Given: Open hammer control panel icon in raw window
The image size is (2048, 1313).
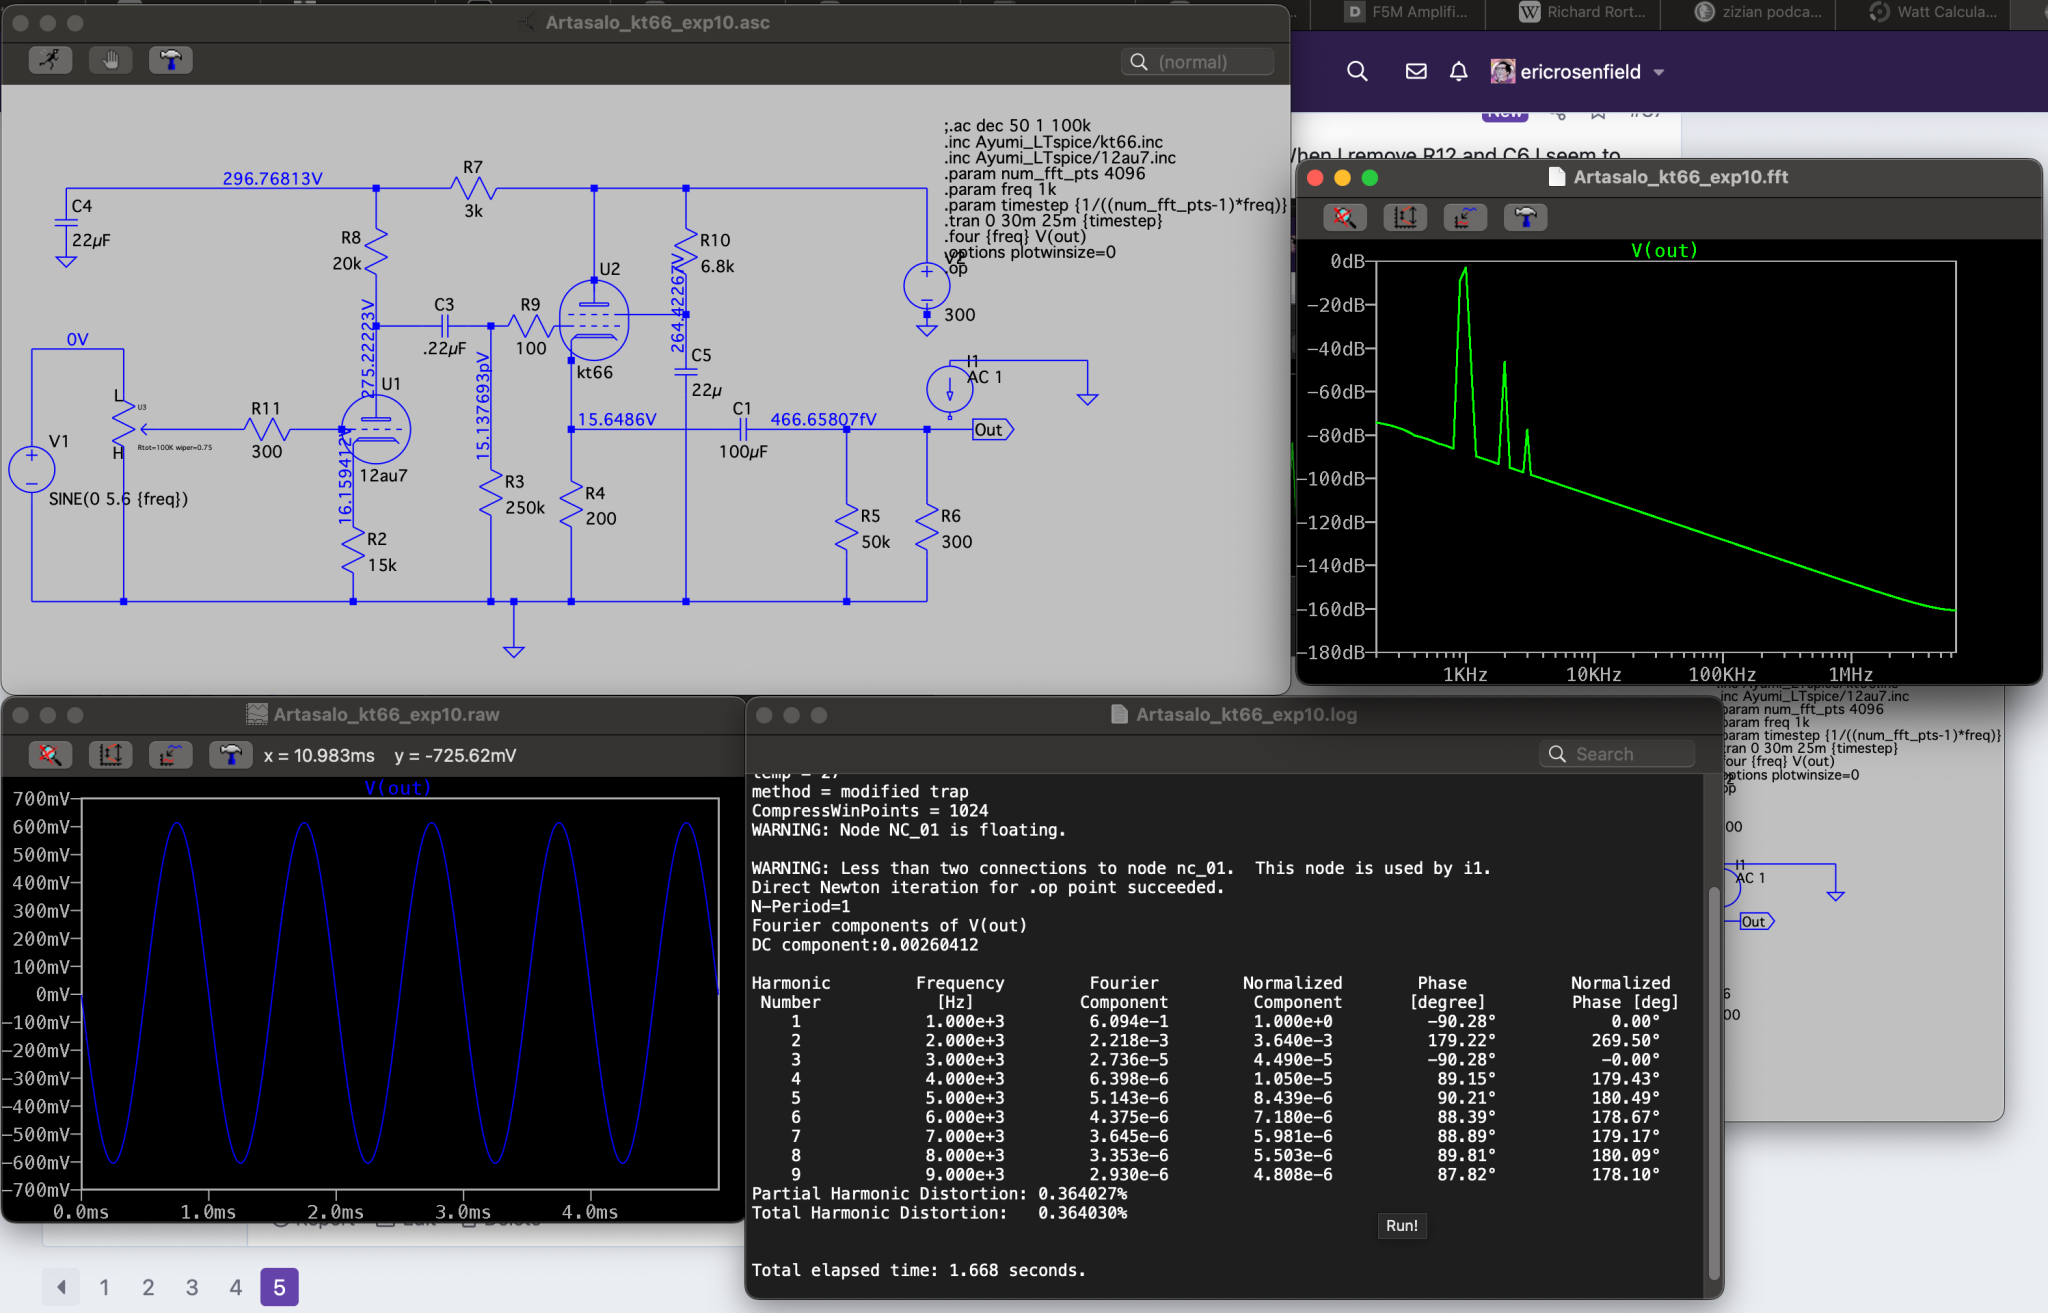Looking at the screenshot, I should coord(231,755).
